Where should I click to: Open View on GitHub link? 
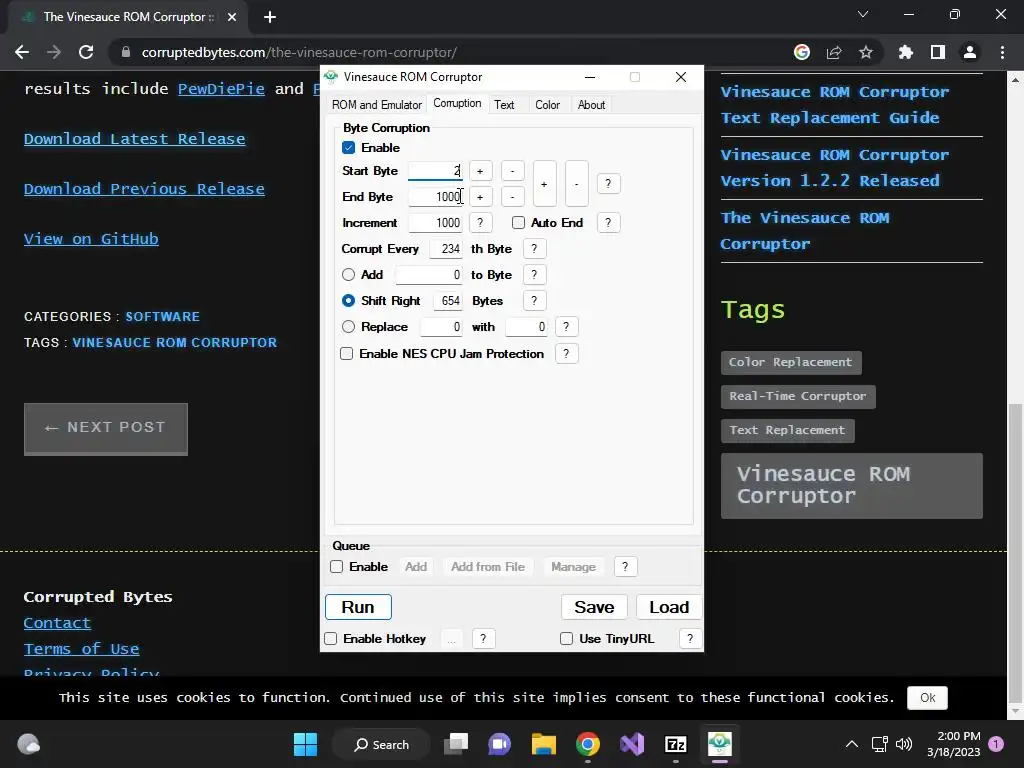[x=91, y=239]
